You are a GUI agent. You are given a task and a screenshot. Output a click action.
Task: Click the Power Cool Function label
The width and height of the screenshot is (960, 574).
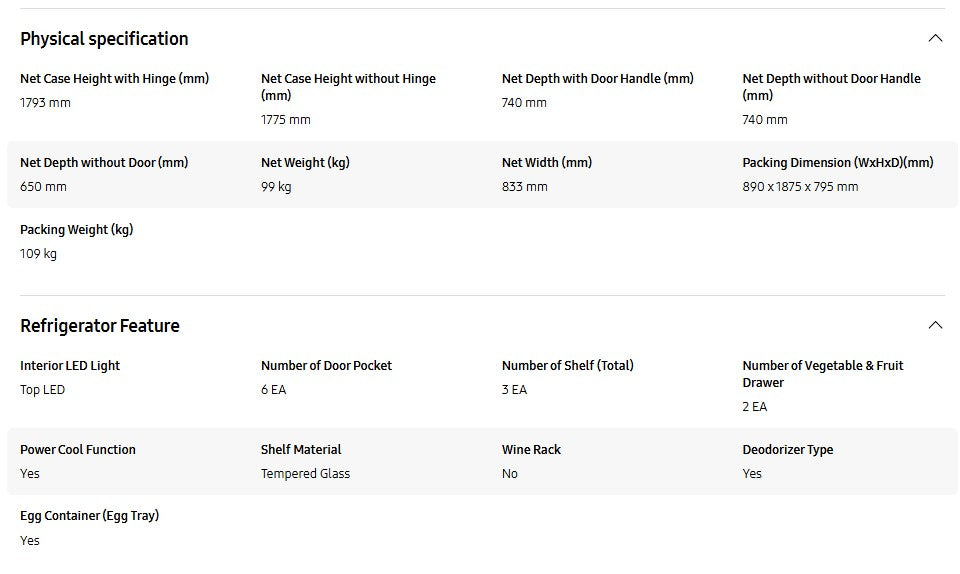(x=78, y=450)
